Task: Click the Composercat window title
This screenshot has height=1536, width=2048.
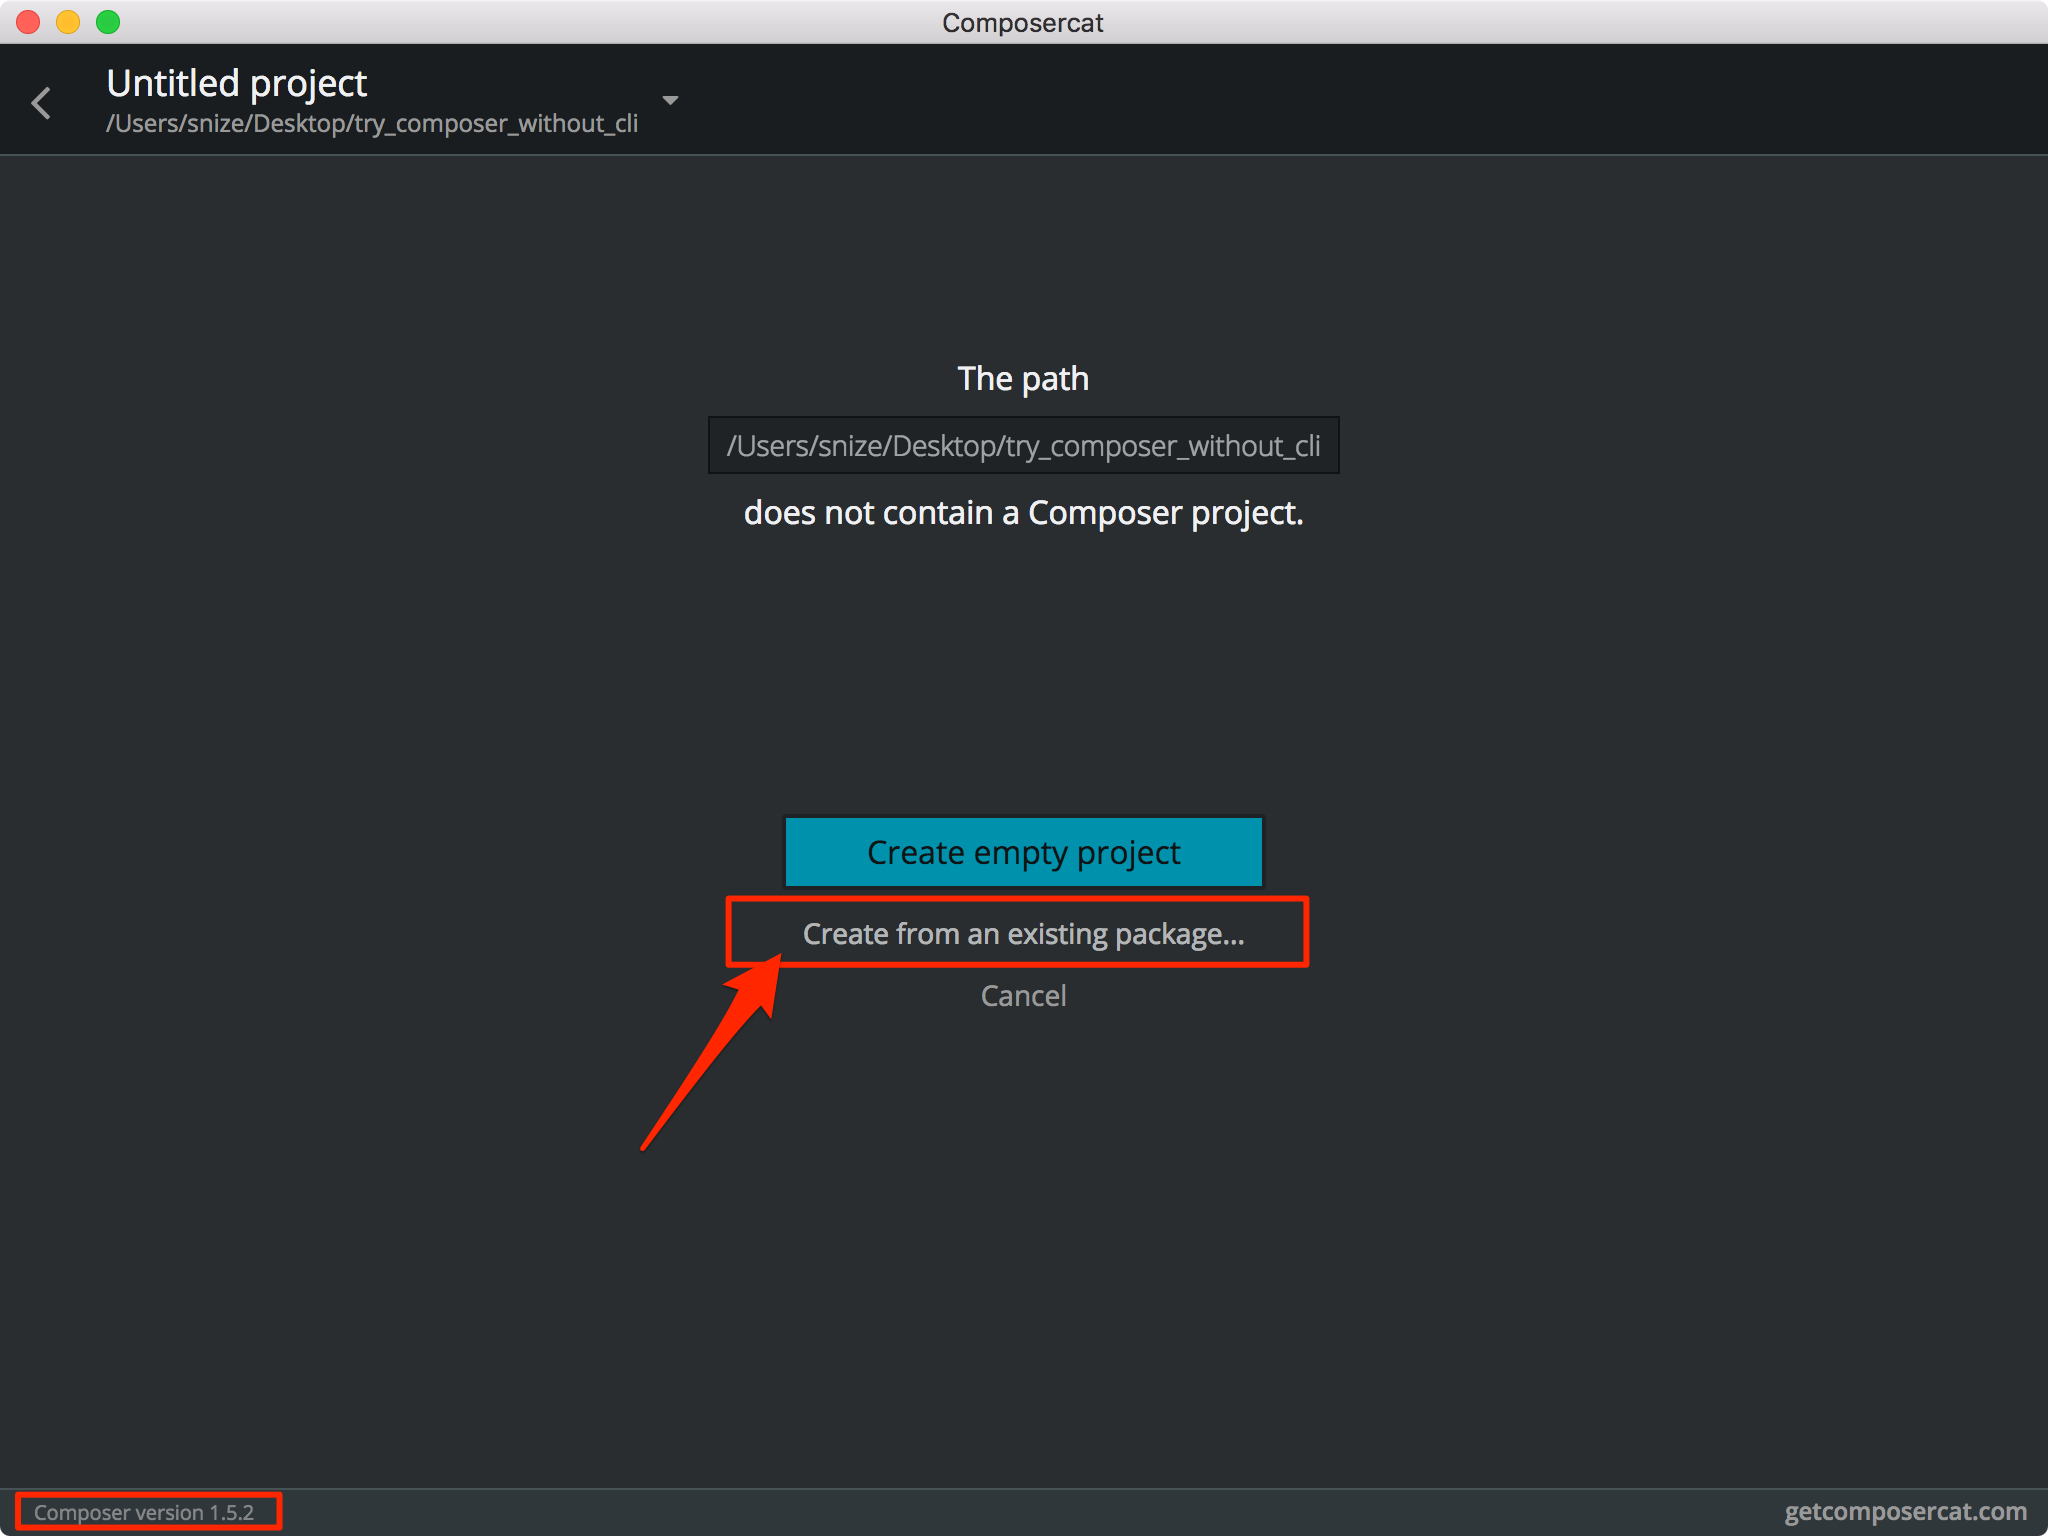Action: click(x=1022, y=22)
